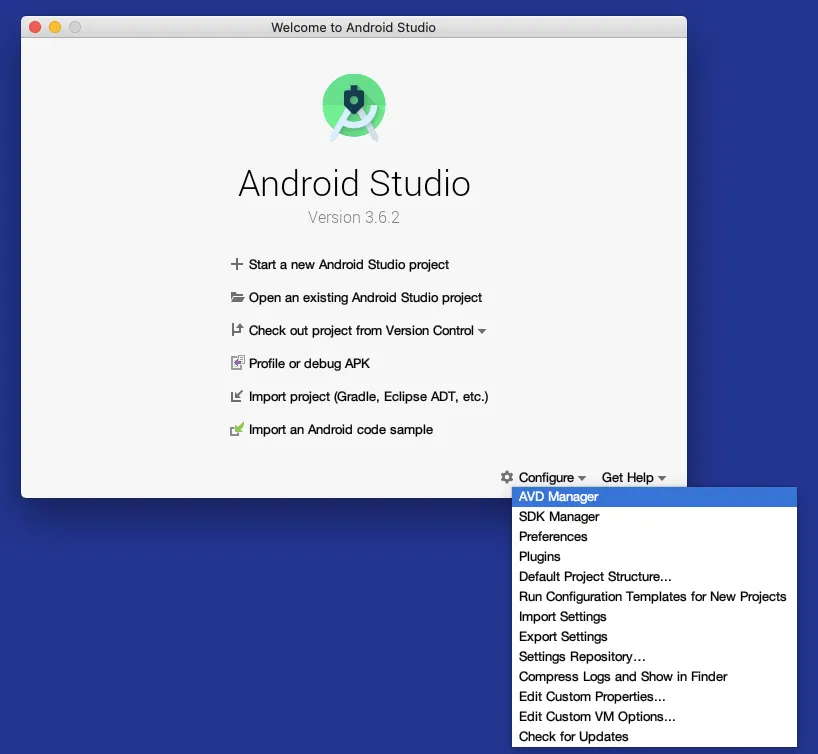Import an Android code sample
818x754 pixels.
point(341,429)
